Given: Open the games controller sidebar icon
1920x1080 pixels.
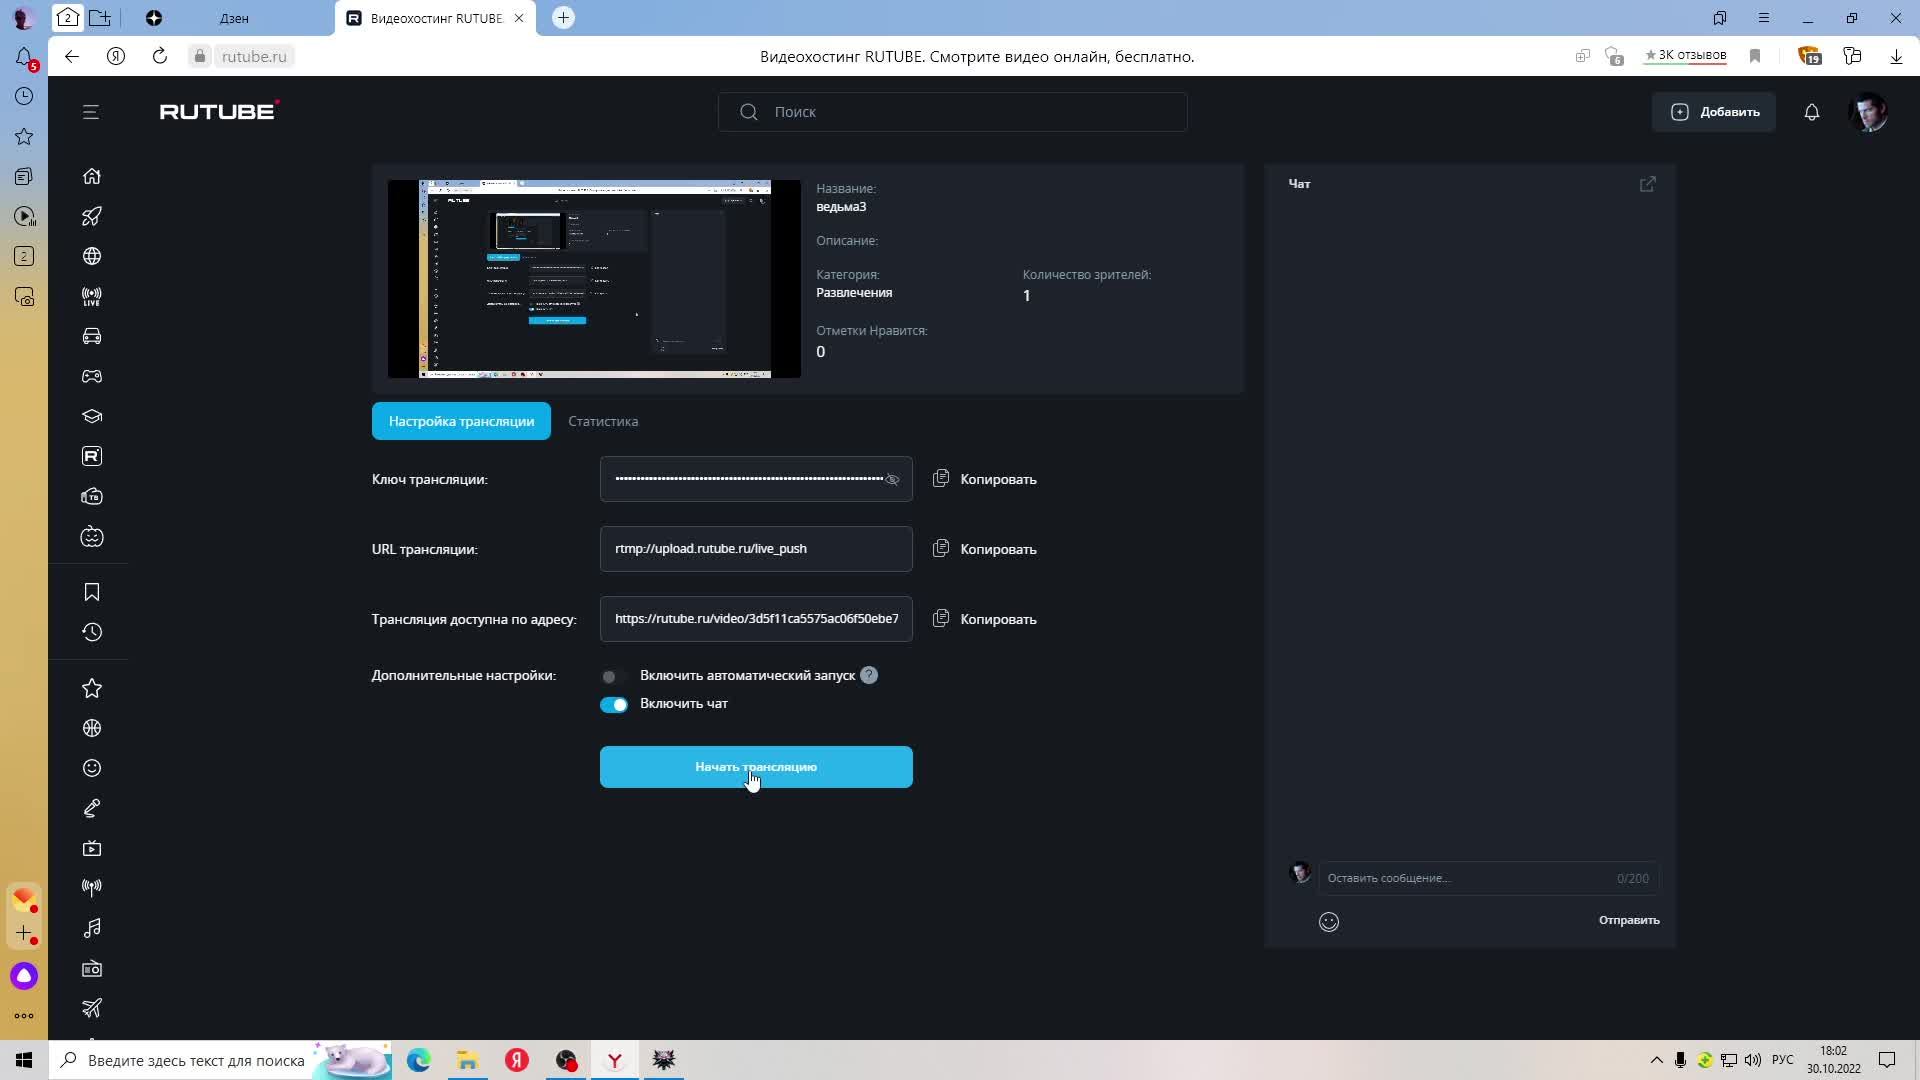Looking at the screenshot, I should click(92, 376).
